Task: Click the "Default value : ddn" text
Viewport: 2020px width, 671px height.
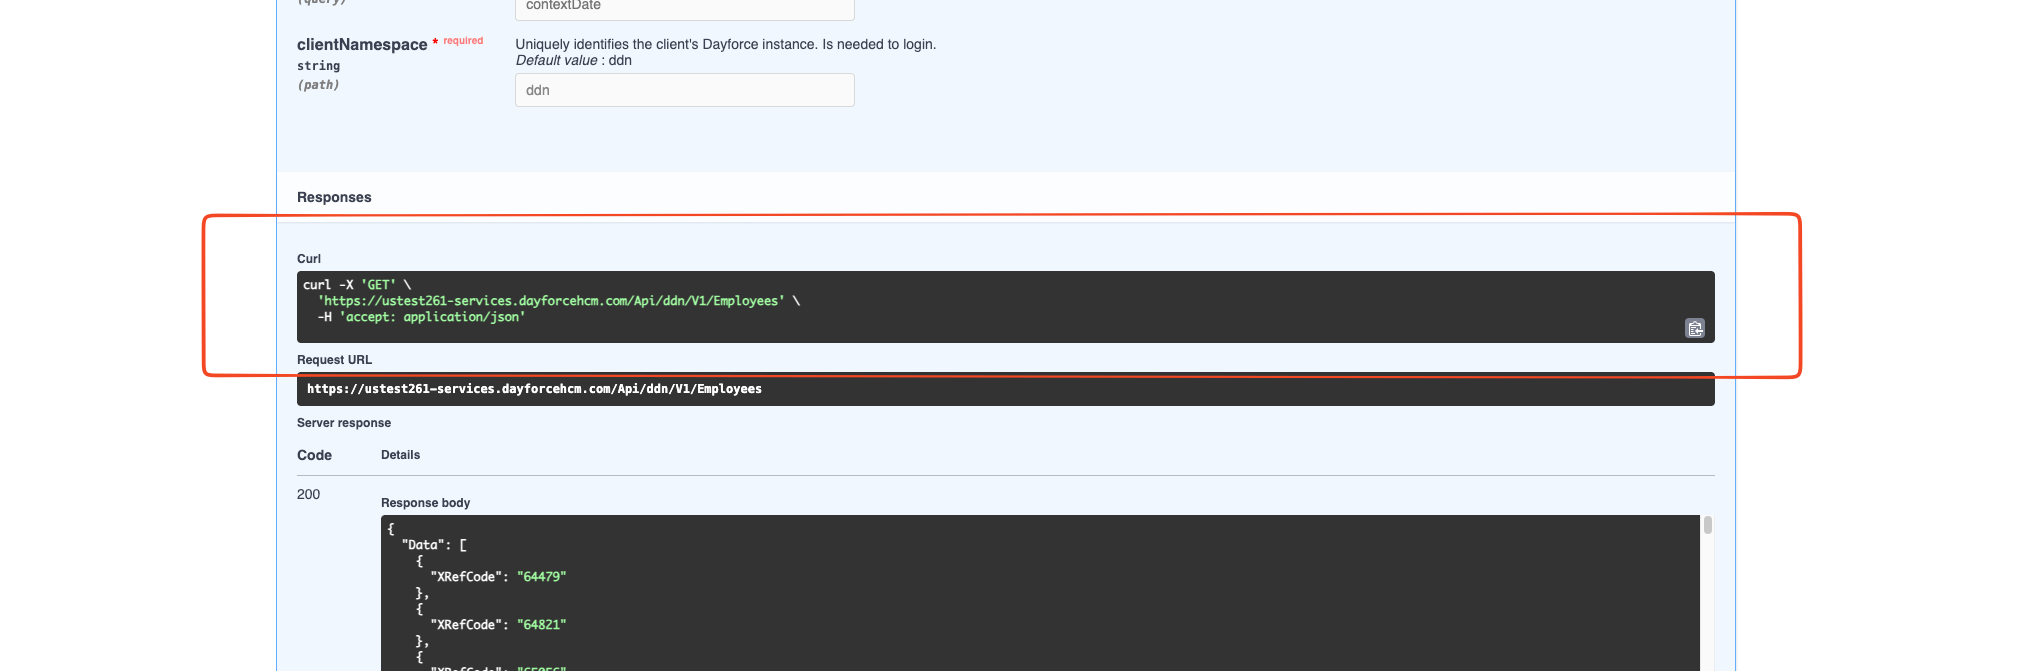Action: pos(574,60)
